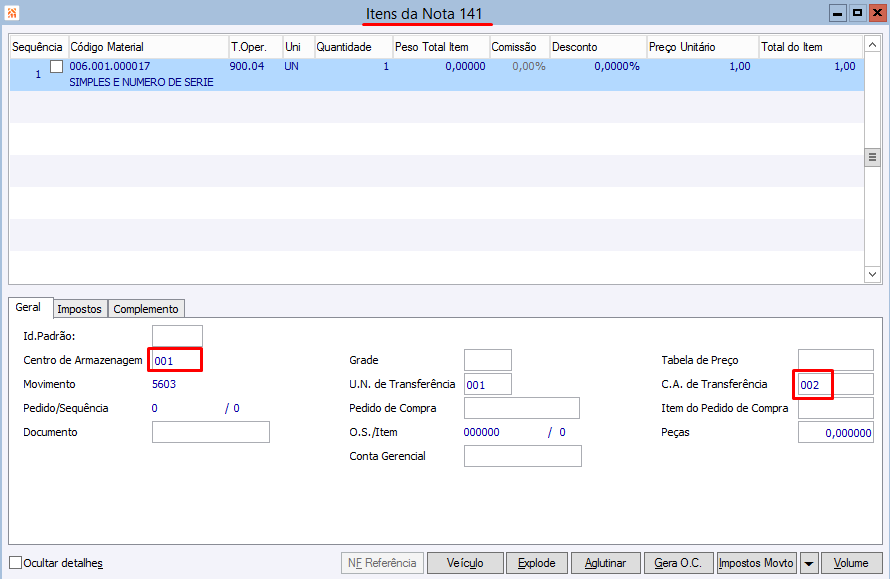Image resolution: width=890 pixels, height=579 pixels.
Task: Click the C.A. de Transferência field
Action: 836,384
